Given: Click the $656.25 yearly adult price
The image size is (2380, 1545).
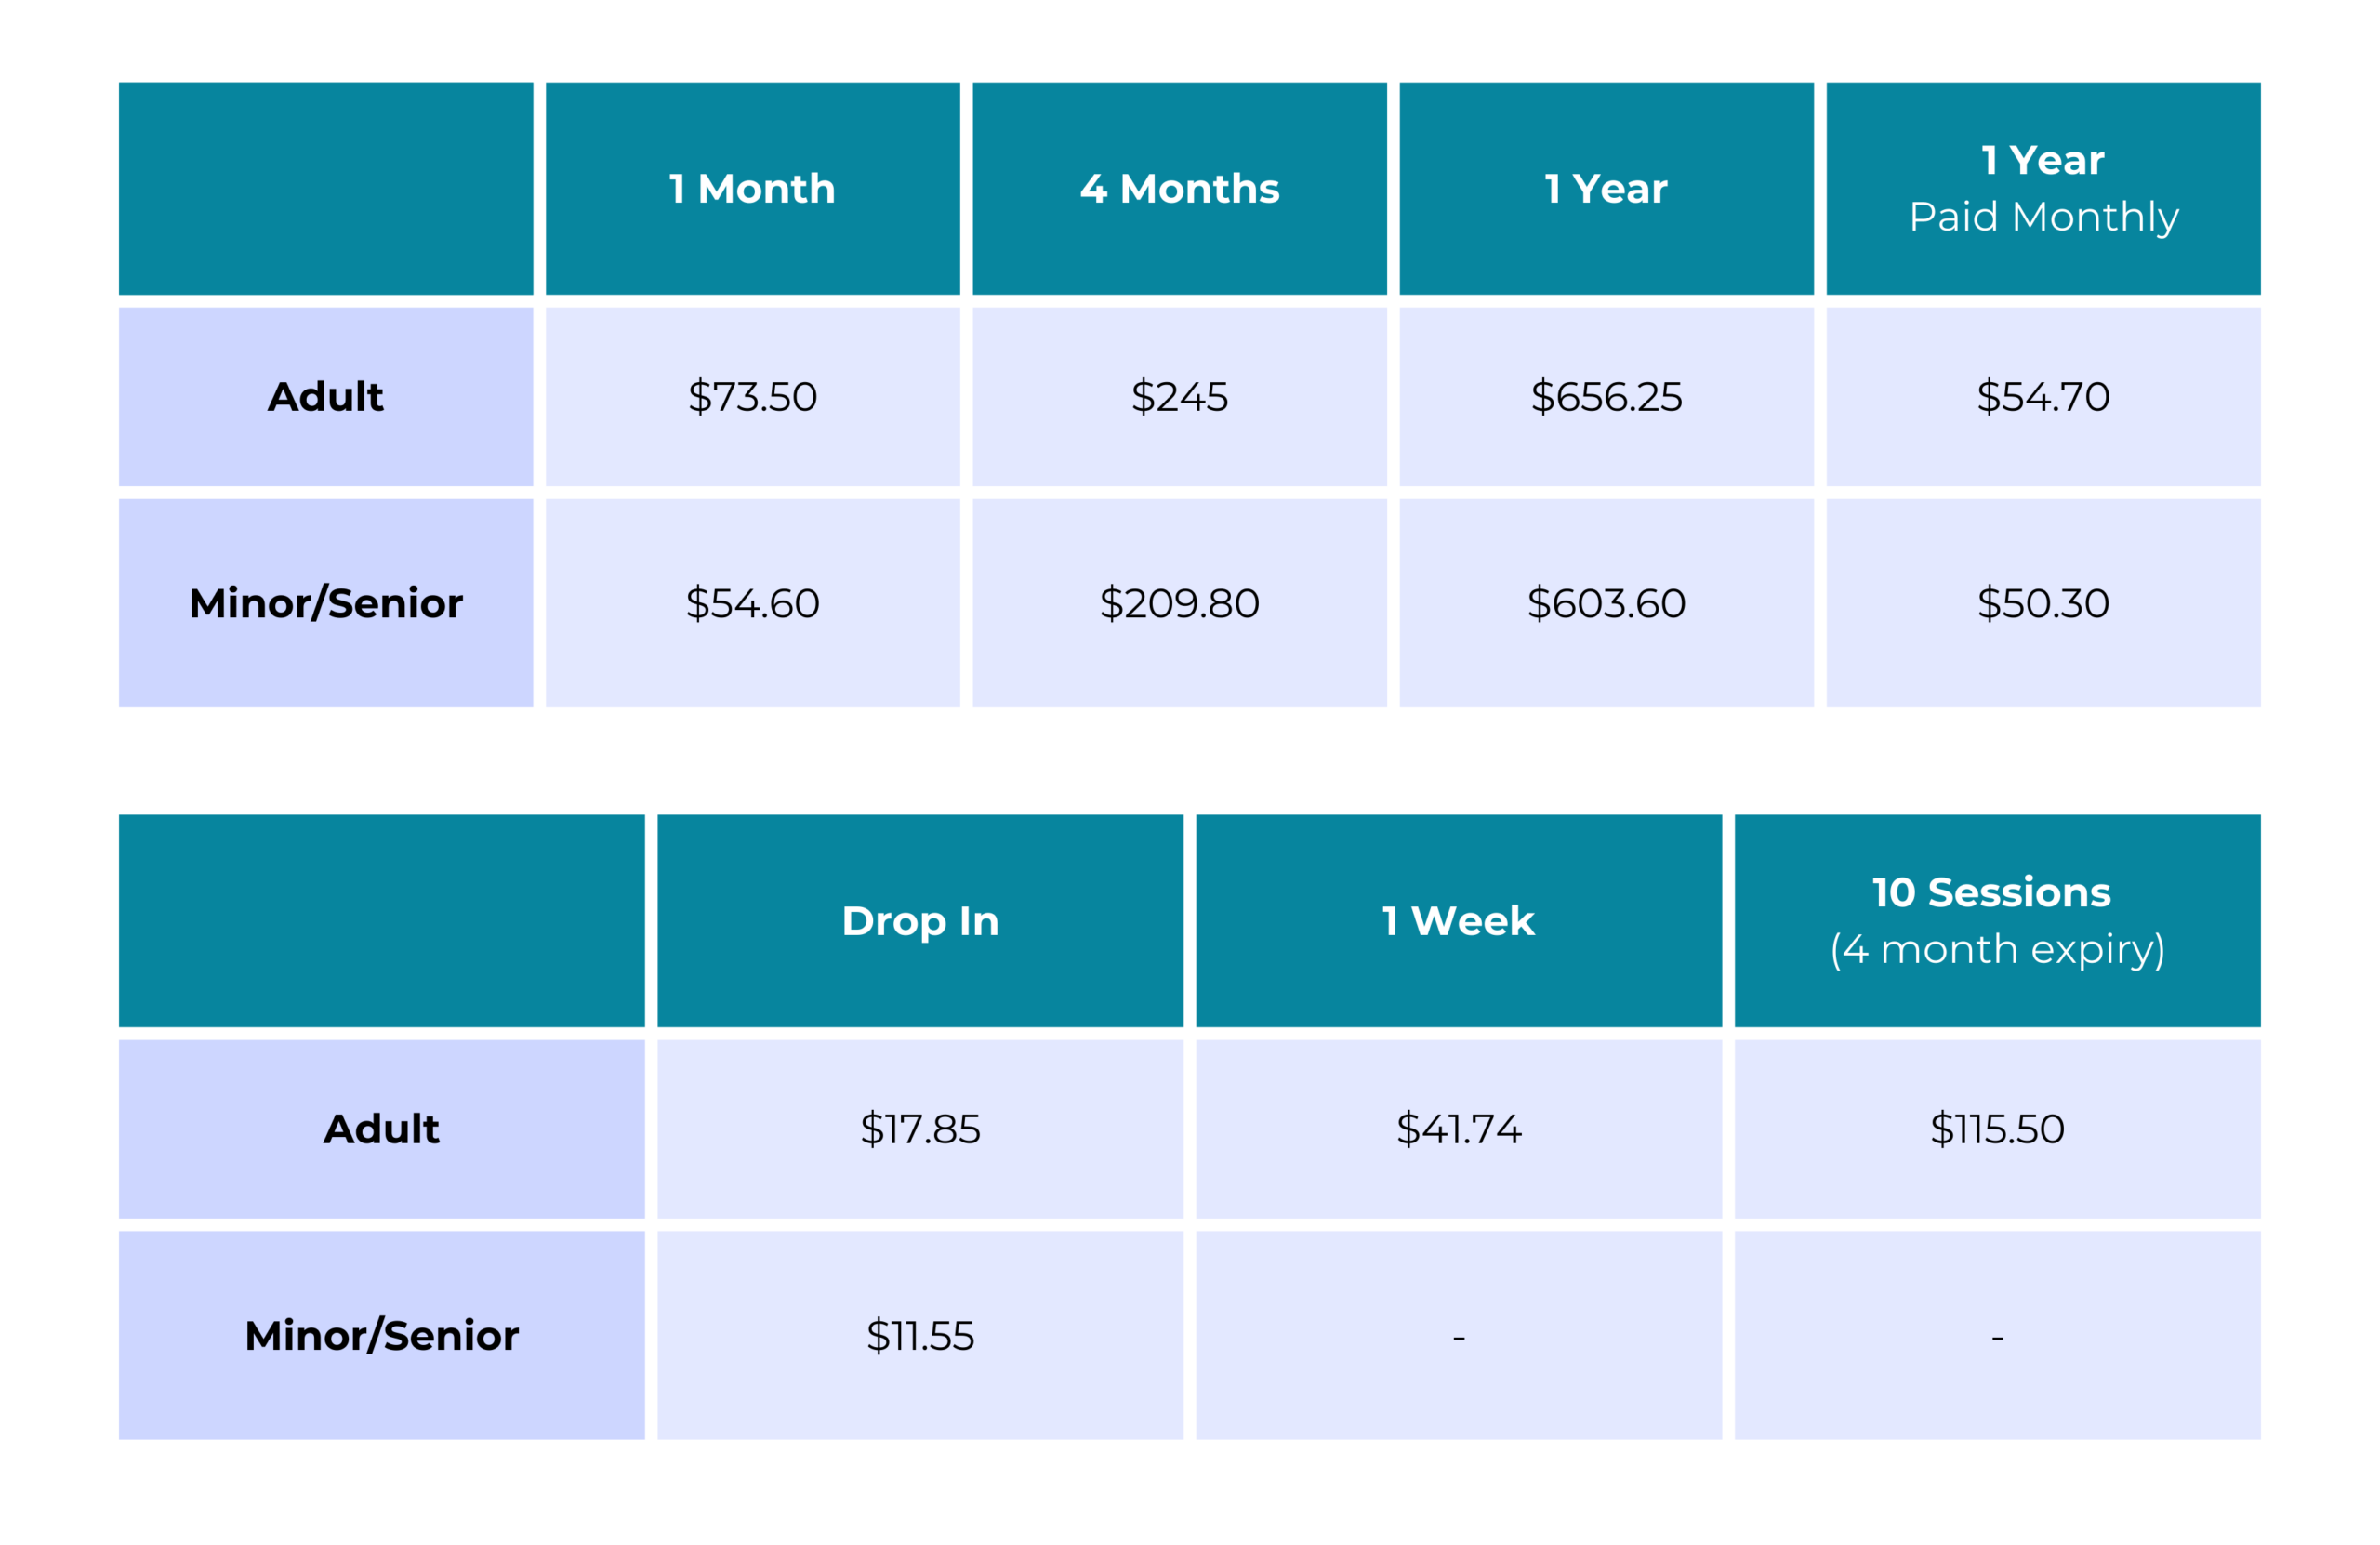Looking at the screenshot, I should click(x=1606, y=397).
